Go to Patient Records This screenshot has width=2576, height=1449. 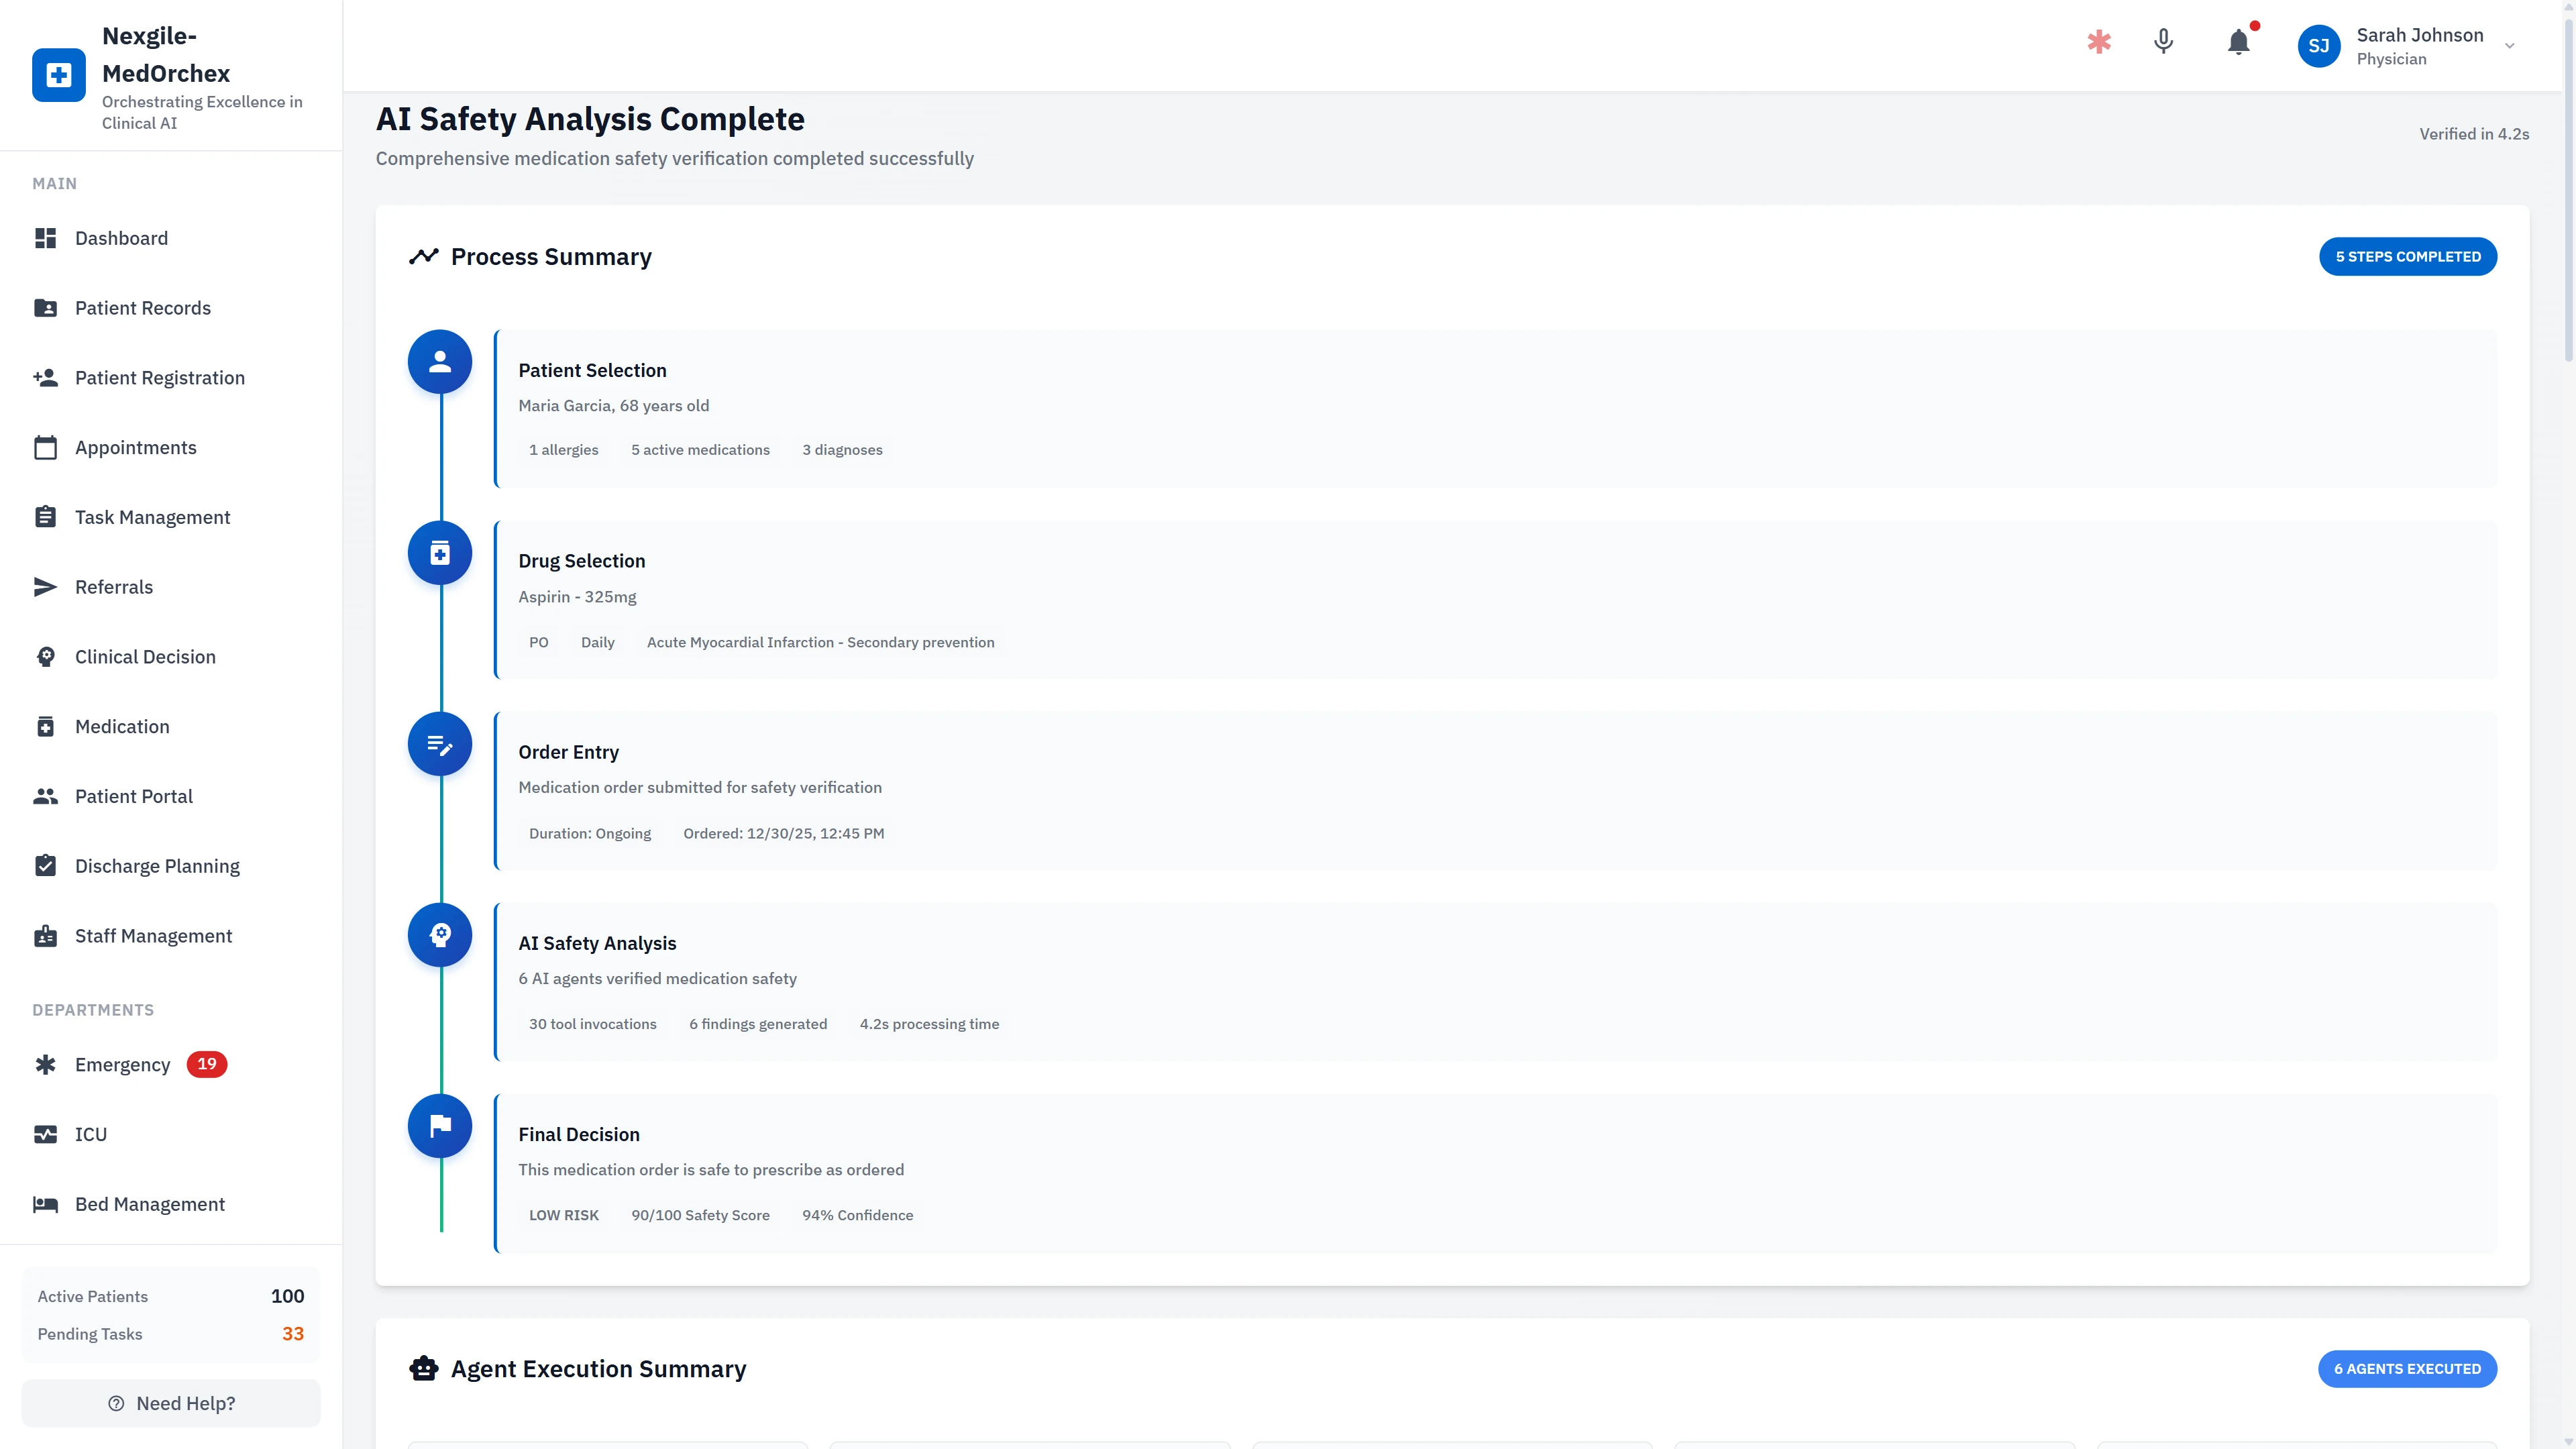[142, 308]
